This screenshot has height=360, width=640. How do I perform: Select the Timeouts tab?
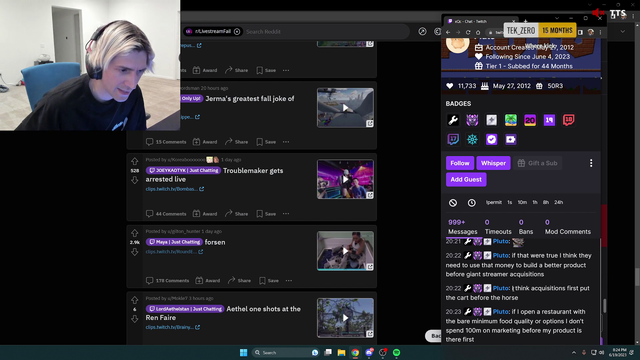pos(498,227)
